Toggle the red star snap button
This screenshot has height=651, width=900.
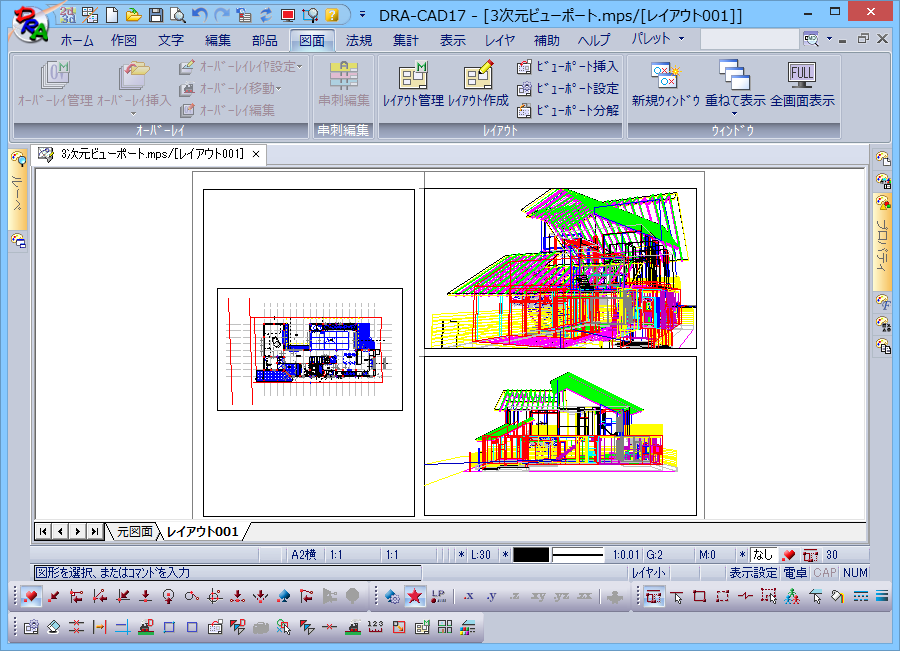(x=414, y=596)
